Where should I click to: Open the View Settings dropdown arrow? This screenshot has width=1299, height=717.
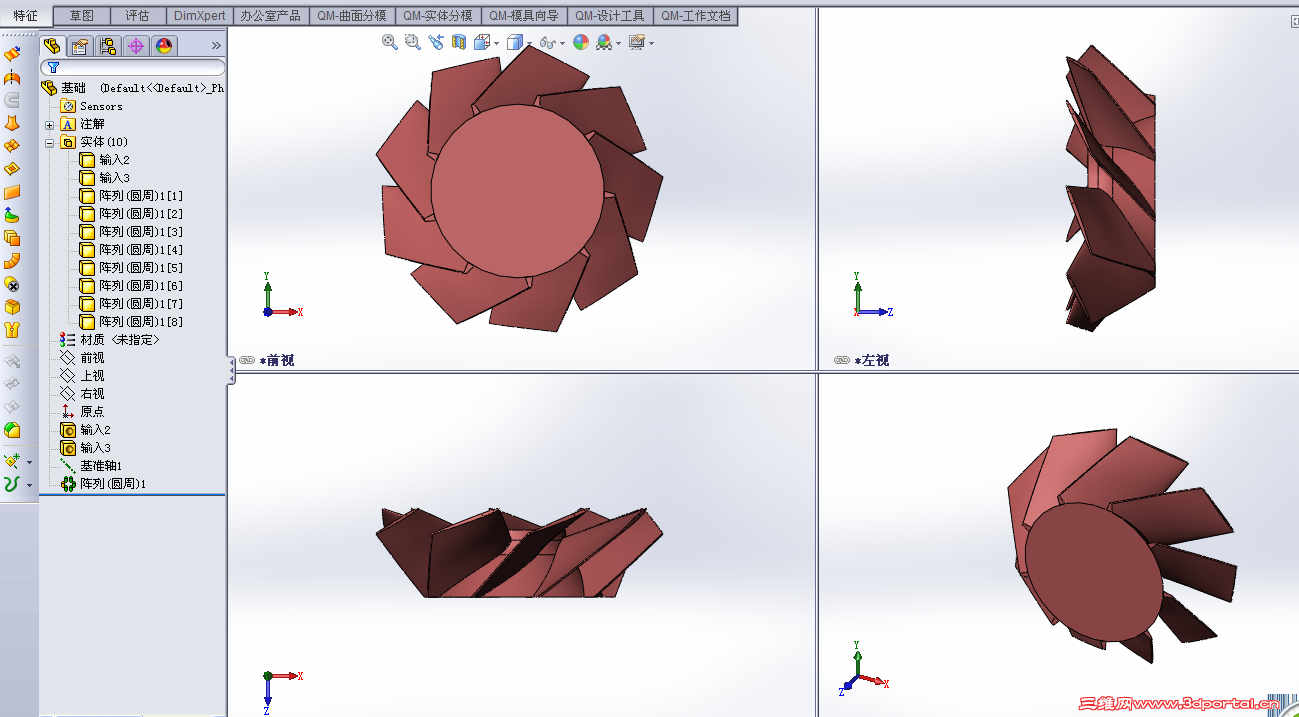(651, 43)
